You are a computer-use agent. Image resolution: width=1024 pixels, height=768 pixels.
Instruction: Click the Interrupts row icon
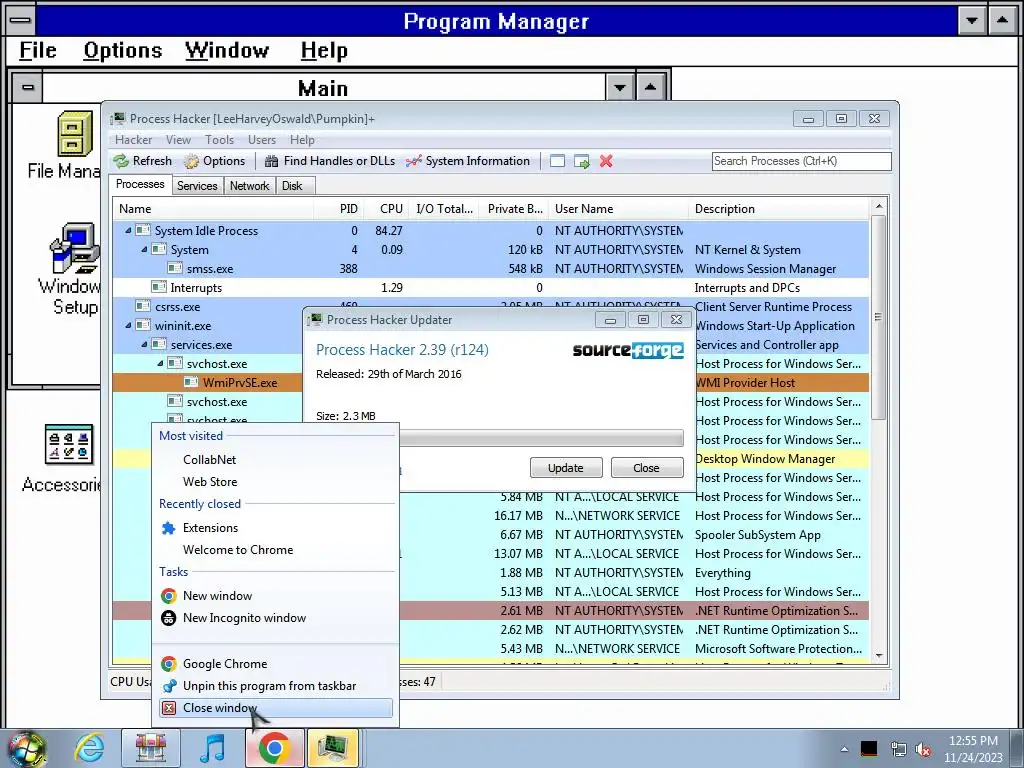[159, 287]
